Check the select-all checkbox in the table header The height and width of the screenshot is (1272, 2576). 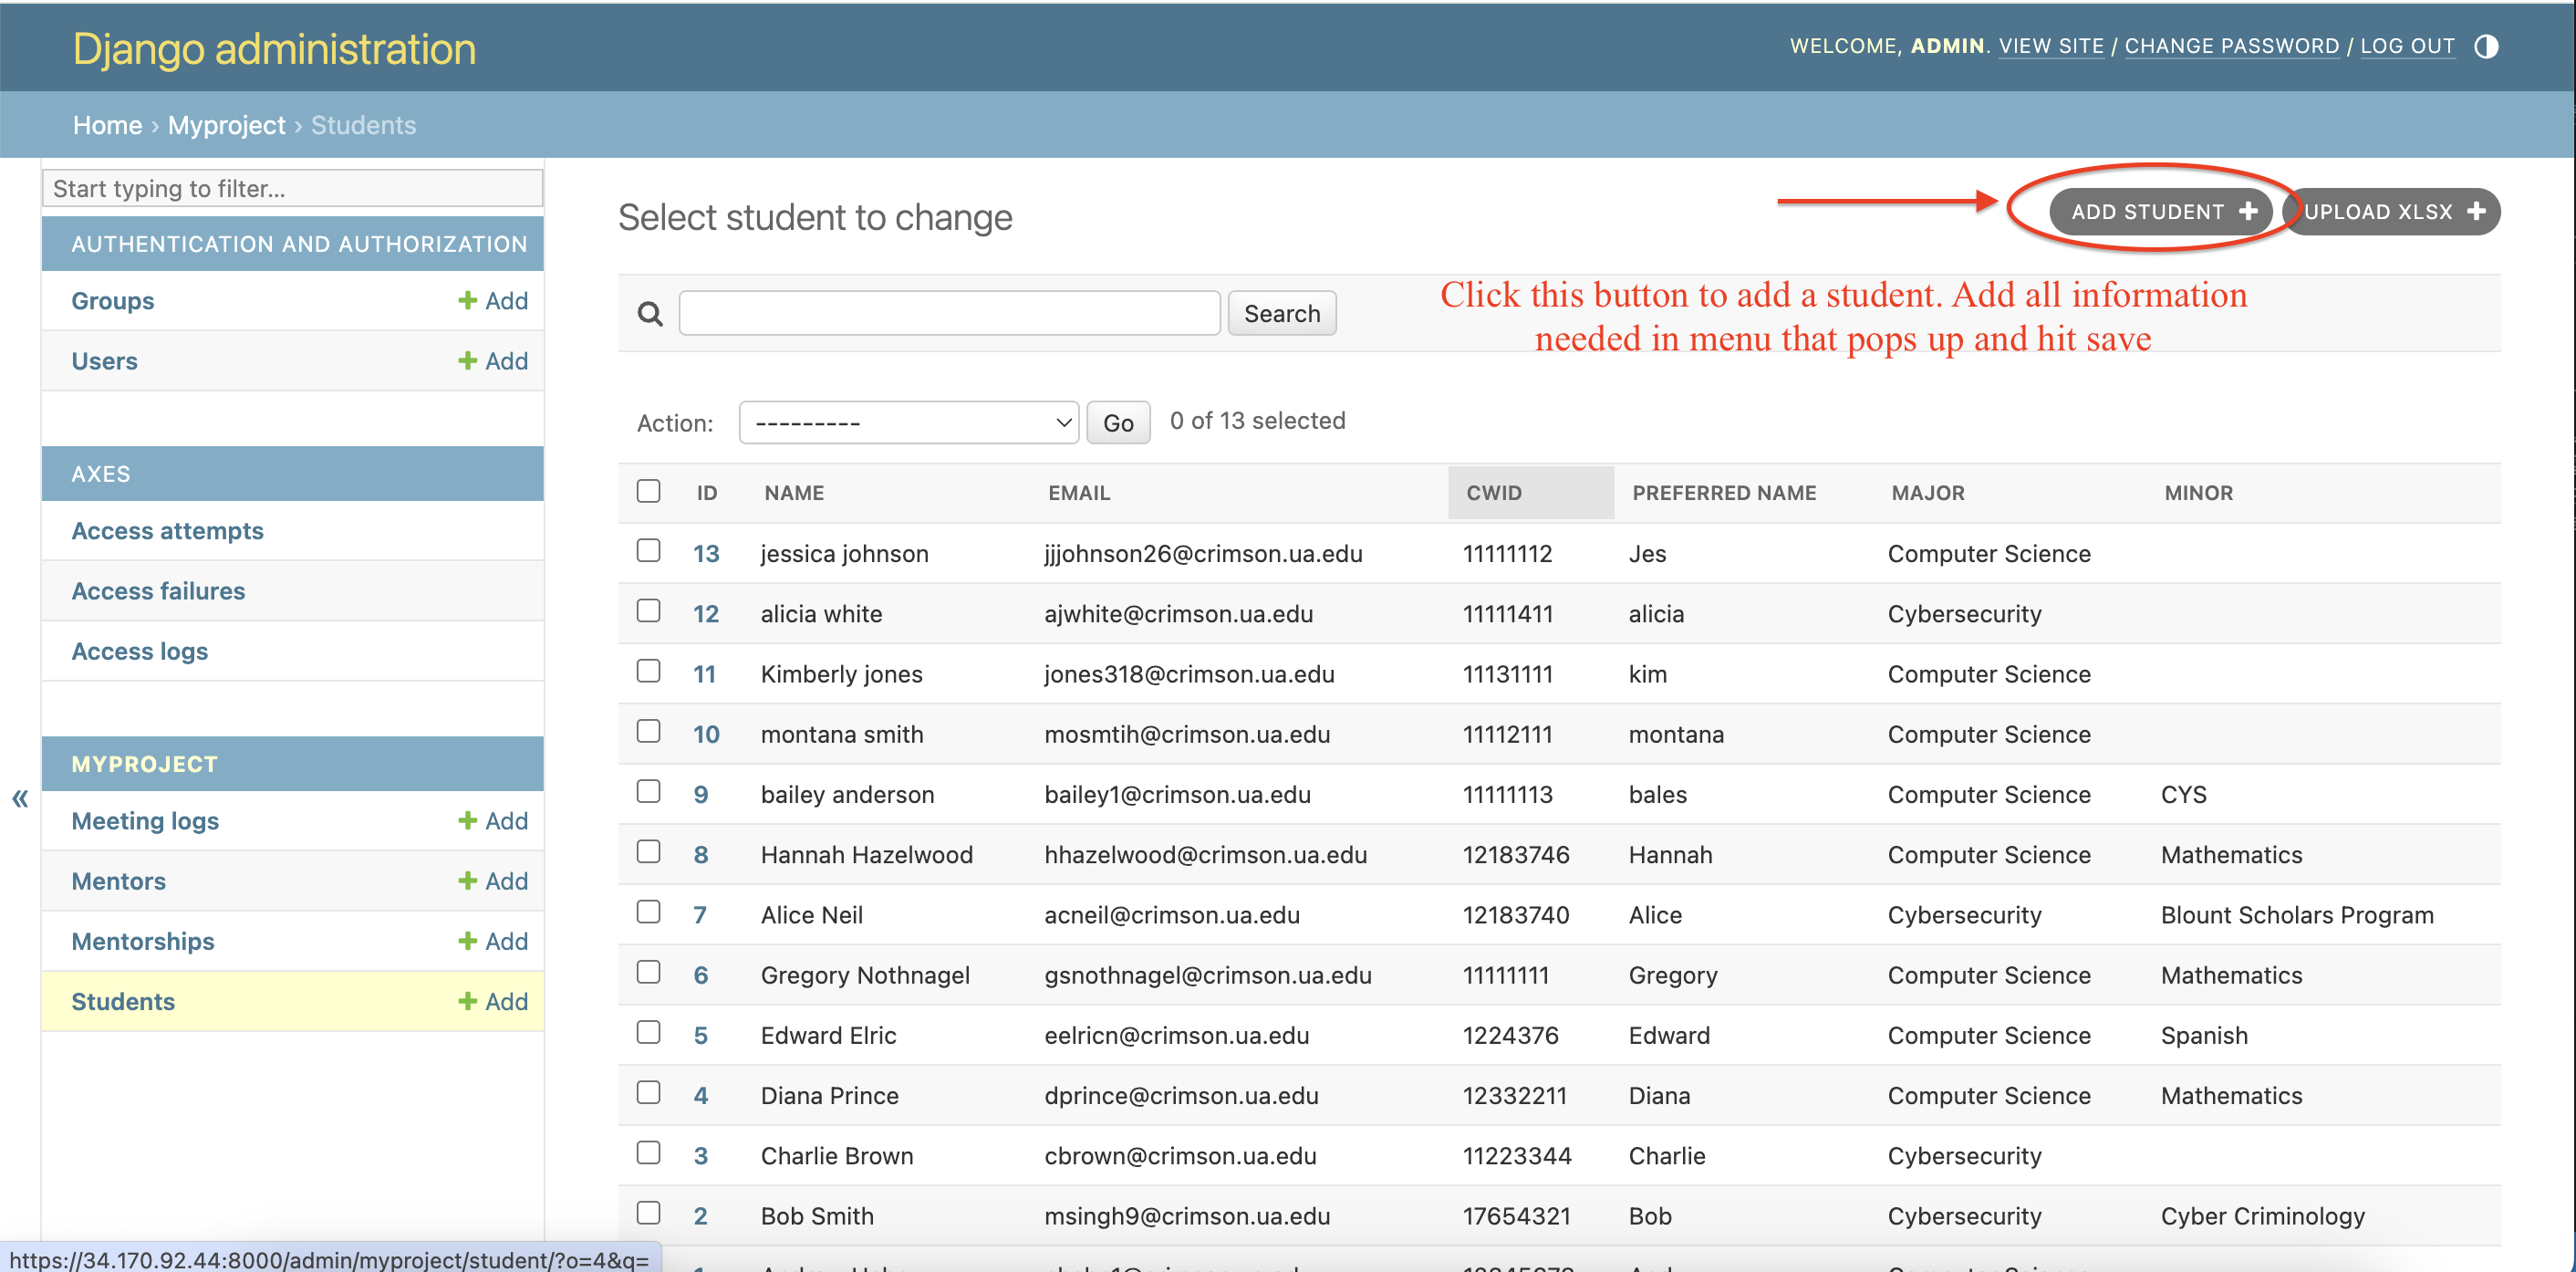click(x=649, y=491)
